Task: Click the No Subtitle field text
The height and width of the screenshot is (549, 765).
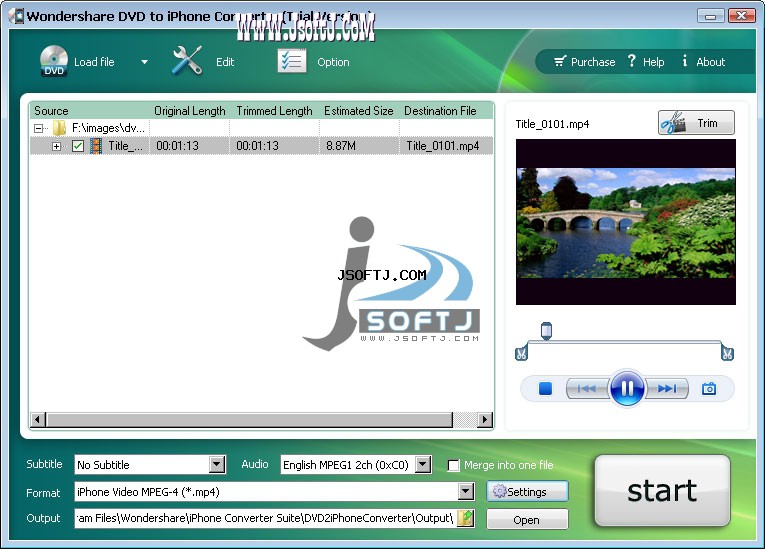Action: coord(103,465)
